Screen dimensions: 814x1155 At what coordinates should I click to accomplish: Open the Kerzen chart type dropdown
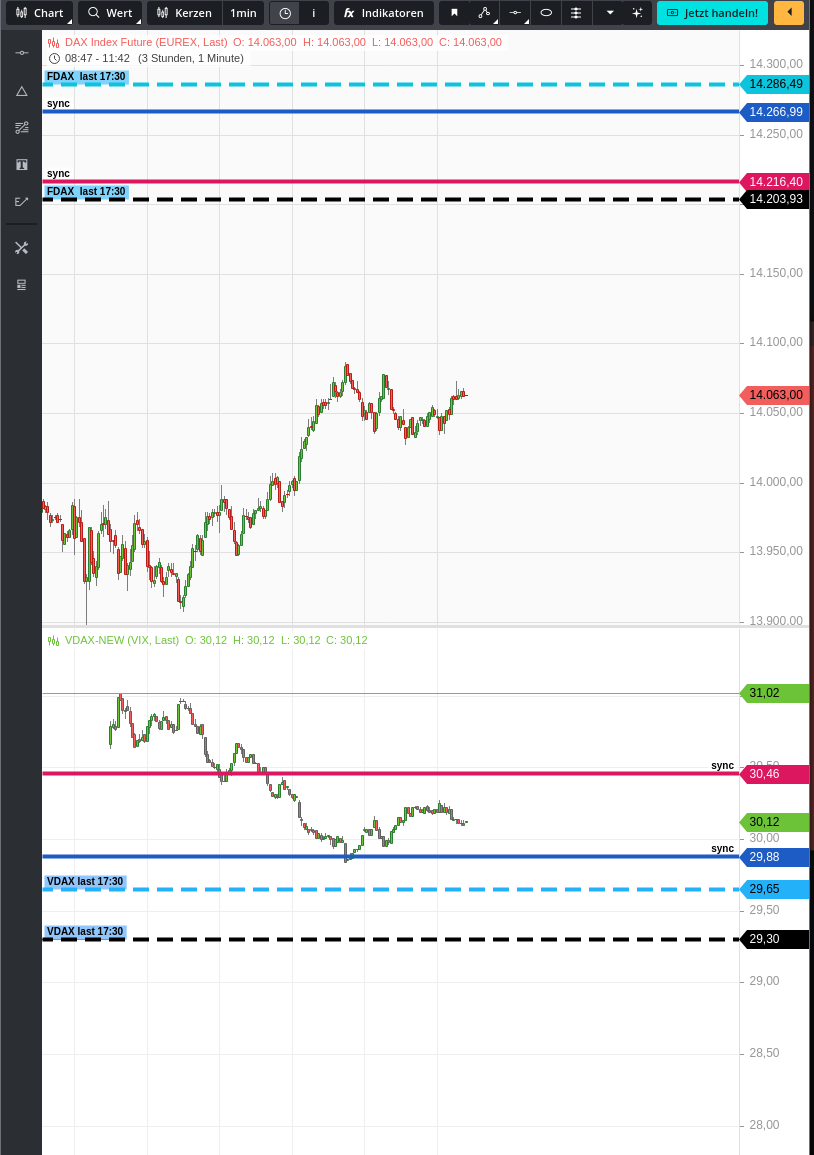183,13
